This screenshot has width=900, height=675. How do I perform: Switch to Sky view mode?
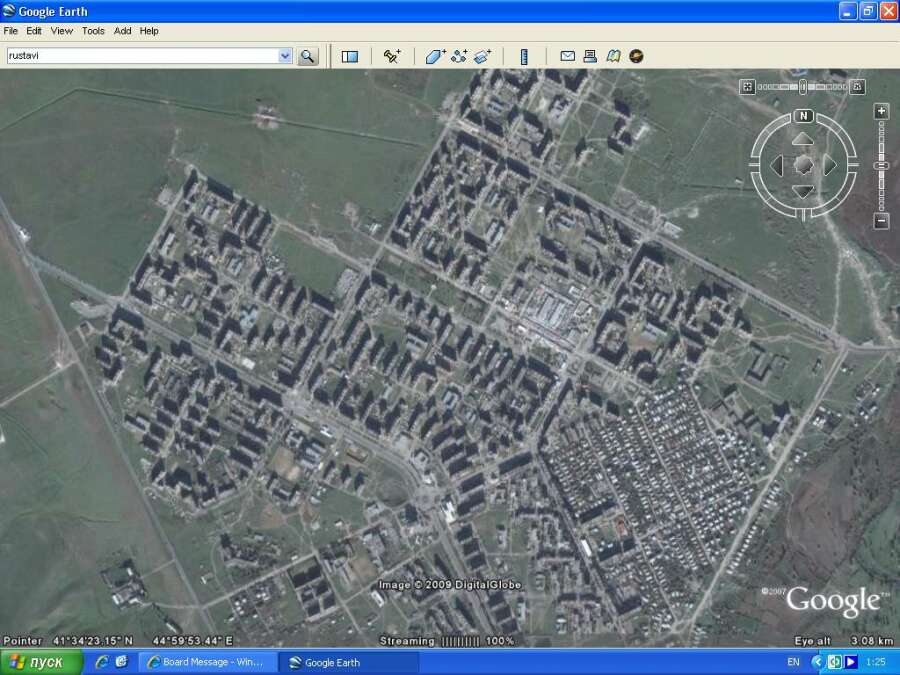(636, 56)
